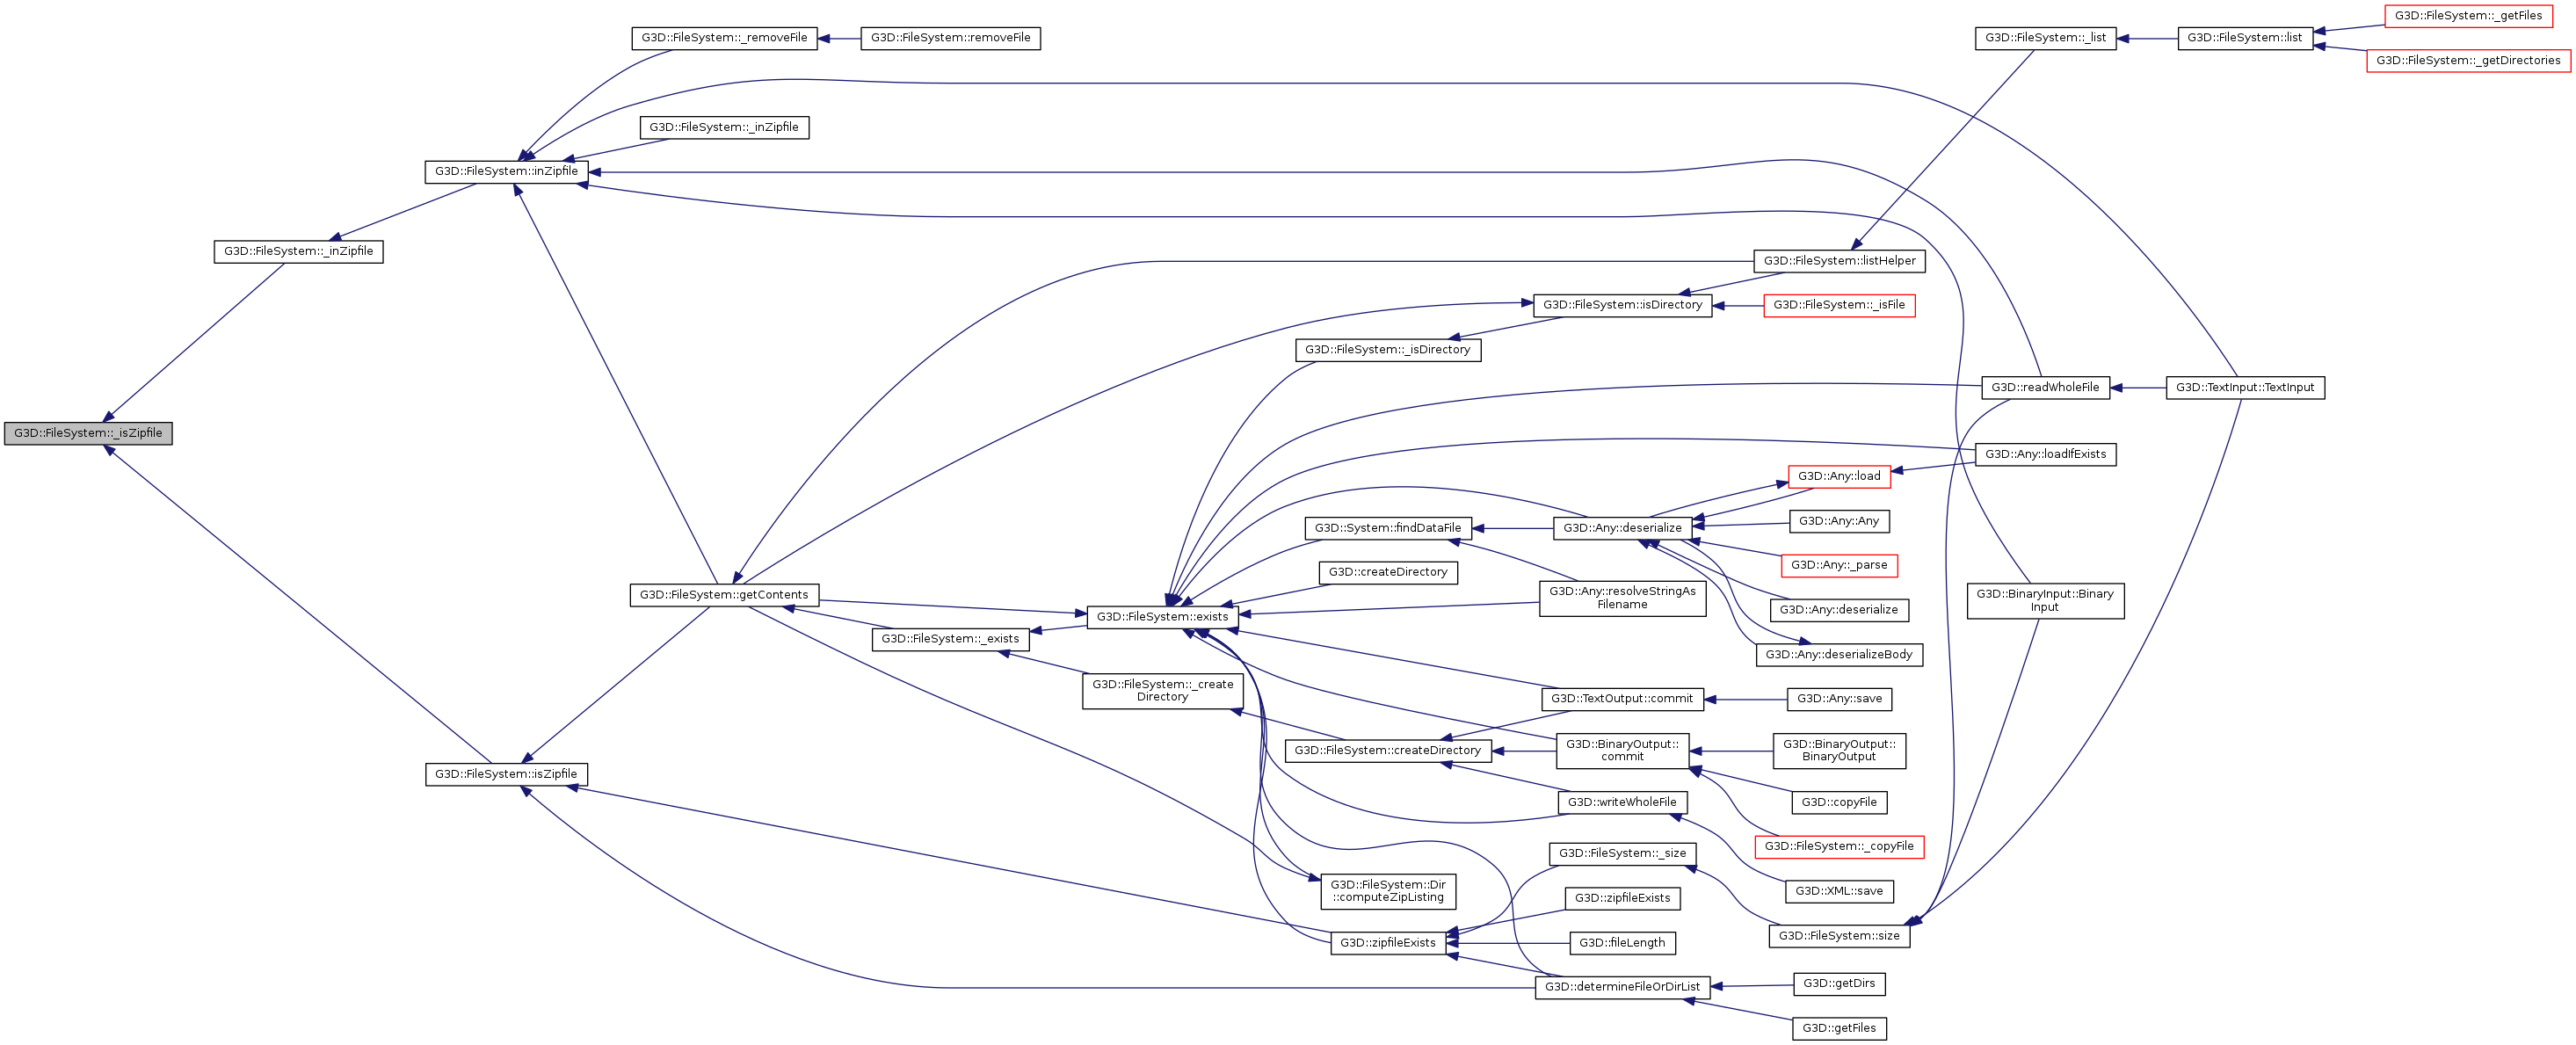The width and height of the screenshot is (2576, 1045).
Task: Open the G3D::readWholeFile node
Action: pos(2045,388)
